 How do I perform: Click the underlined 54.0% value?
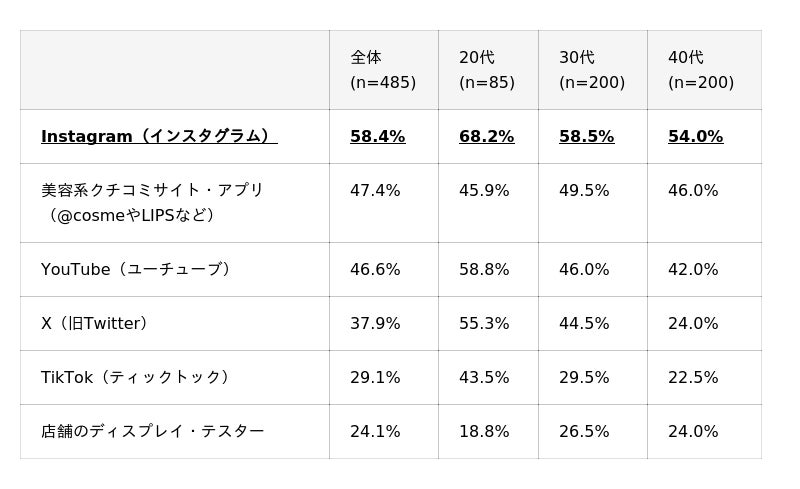point(696,136)
